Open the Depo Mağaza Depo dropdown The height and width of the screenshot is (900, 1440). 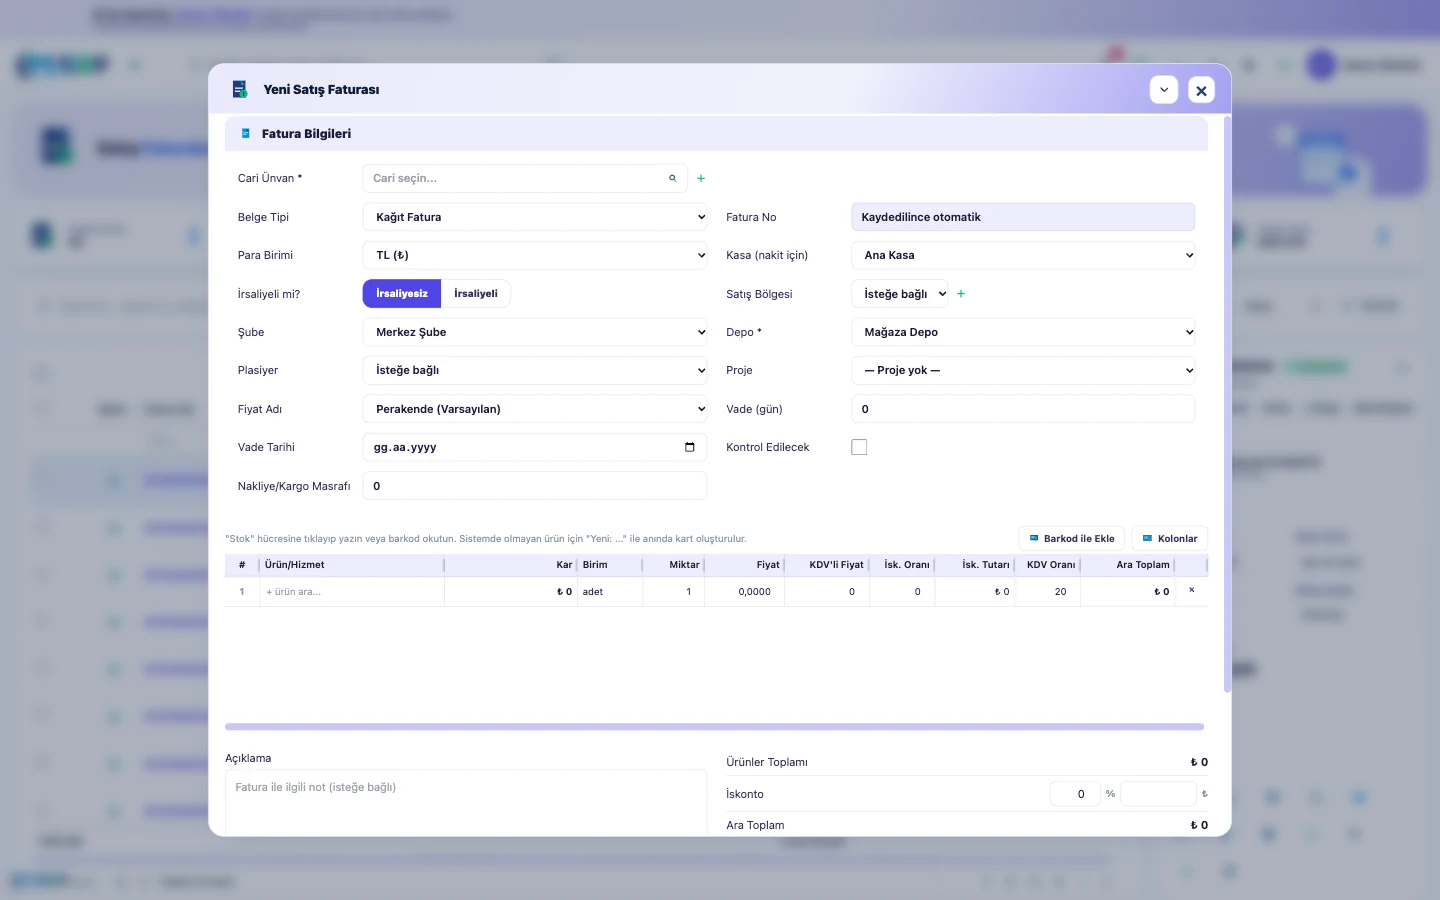[x=1023, y=332]
